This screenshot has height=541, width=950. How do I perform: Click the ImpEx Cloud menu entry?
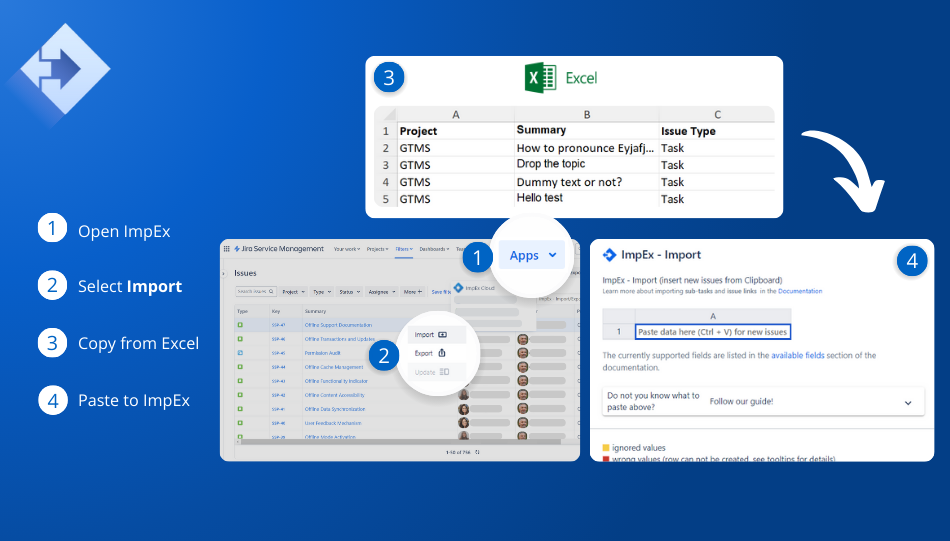[474, 288]
